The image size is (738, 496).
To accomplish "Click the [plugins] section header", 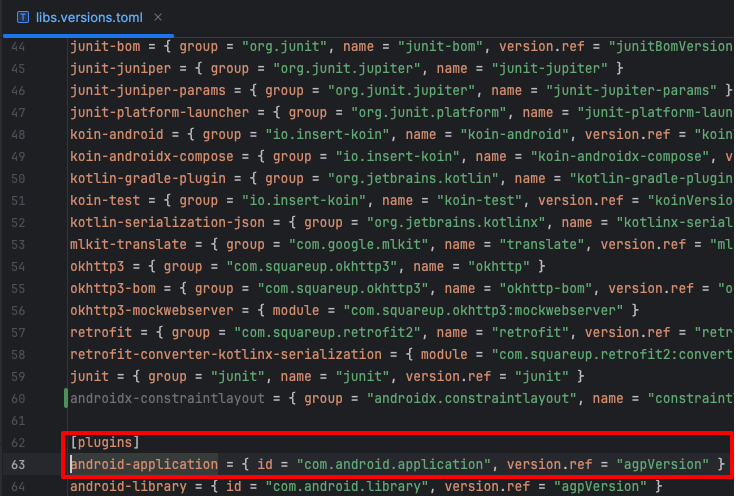I will tap(105, 443).
